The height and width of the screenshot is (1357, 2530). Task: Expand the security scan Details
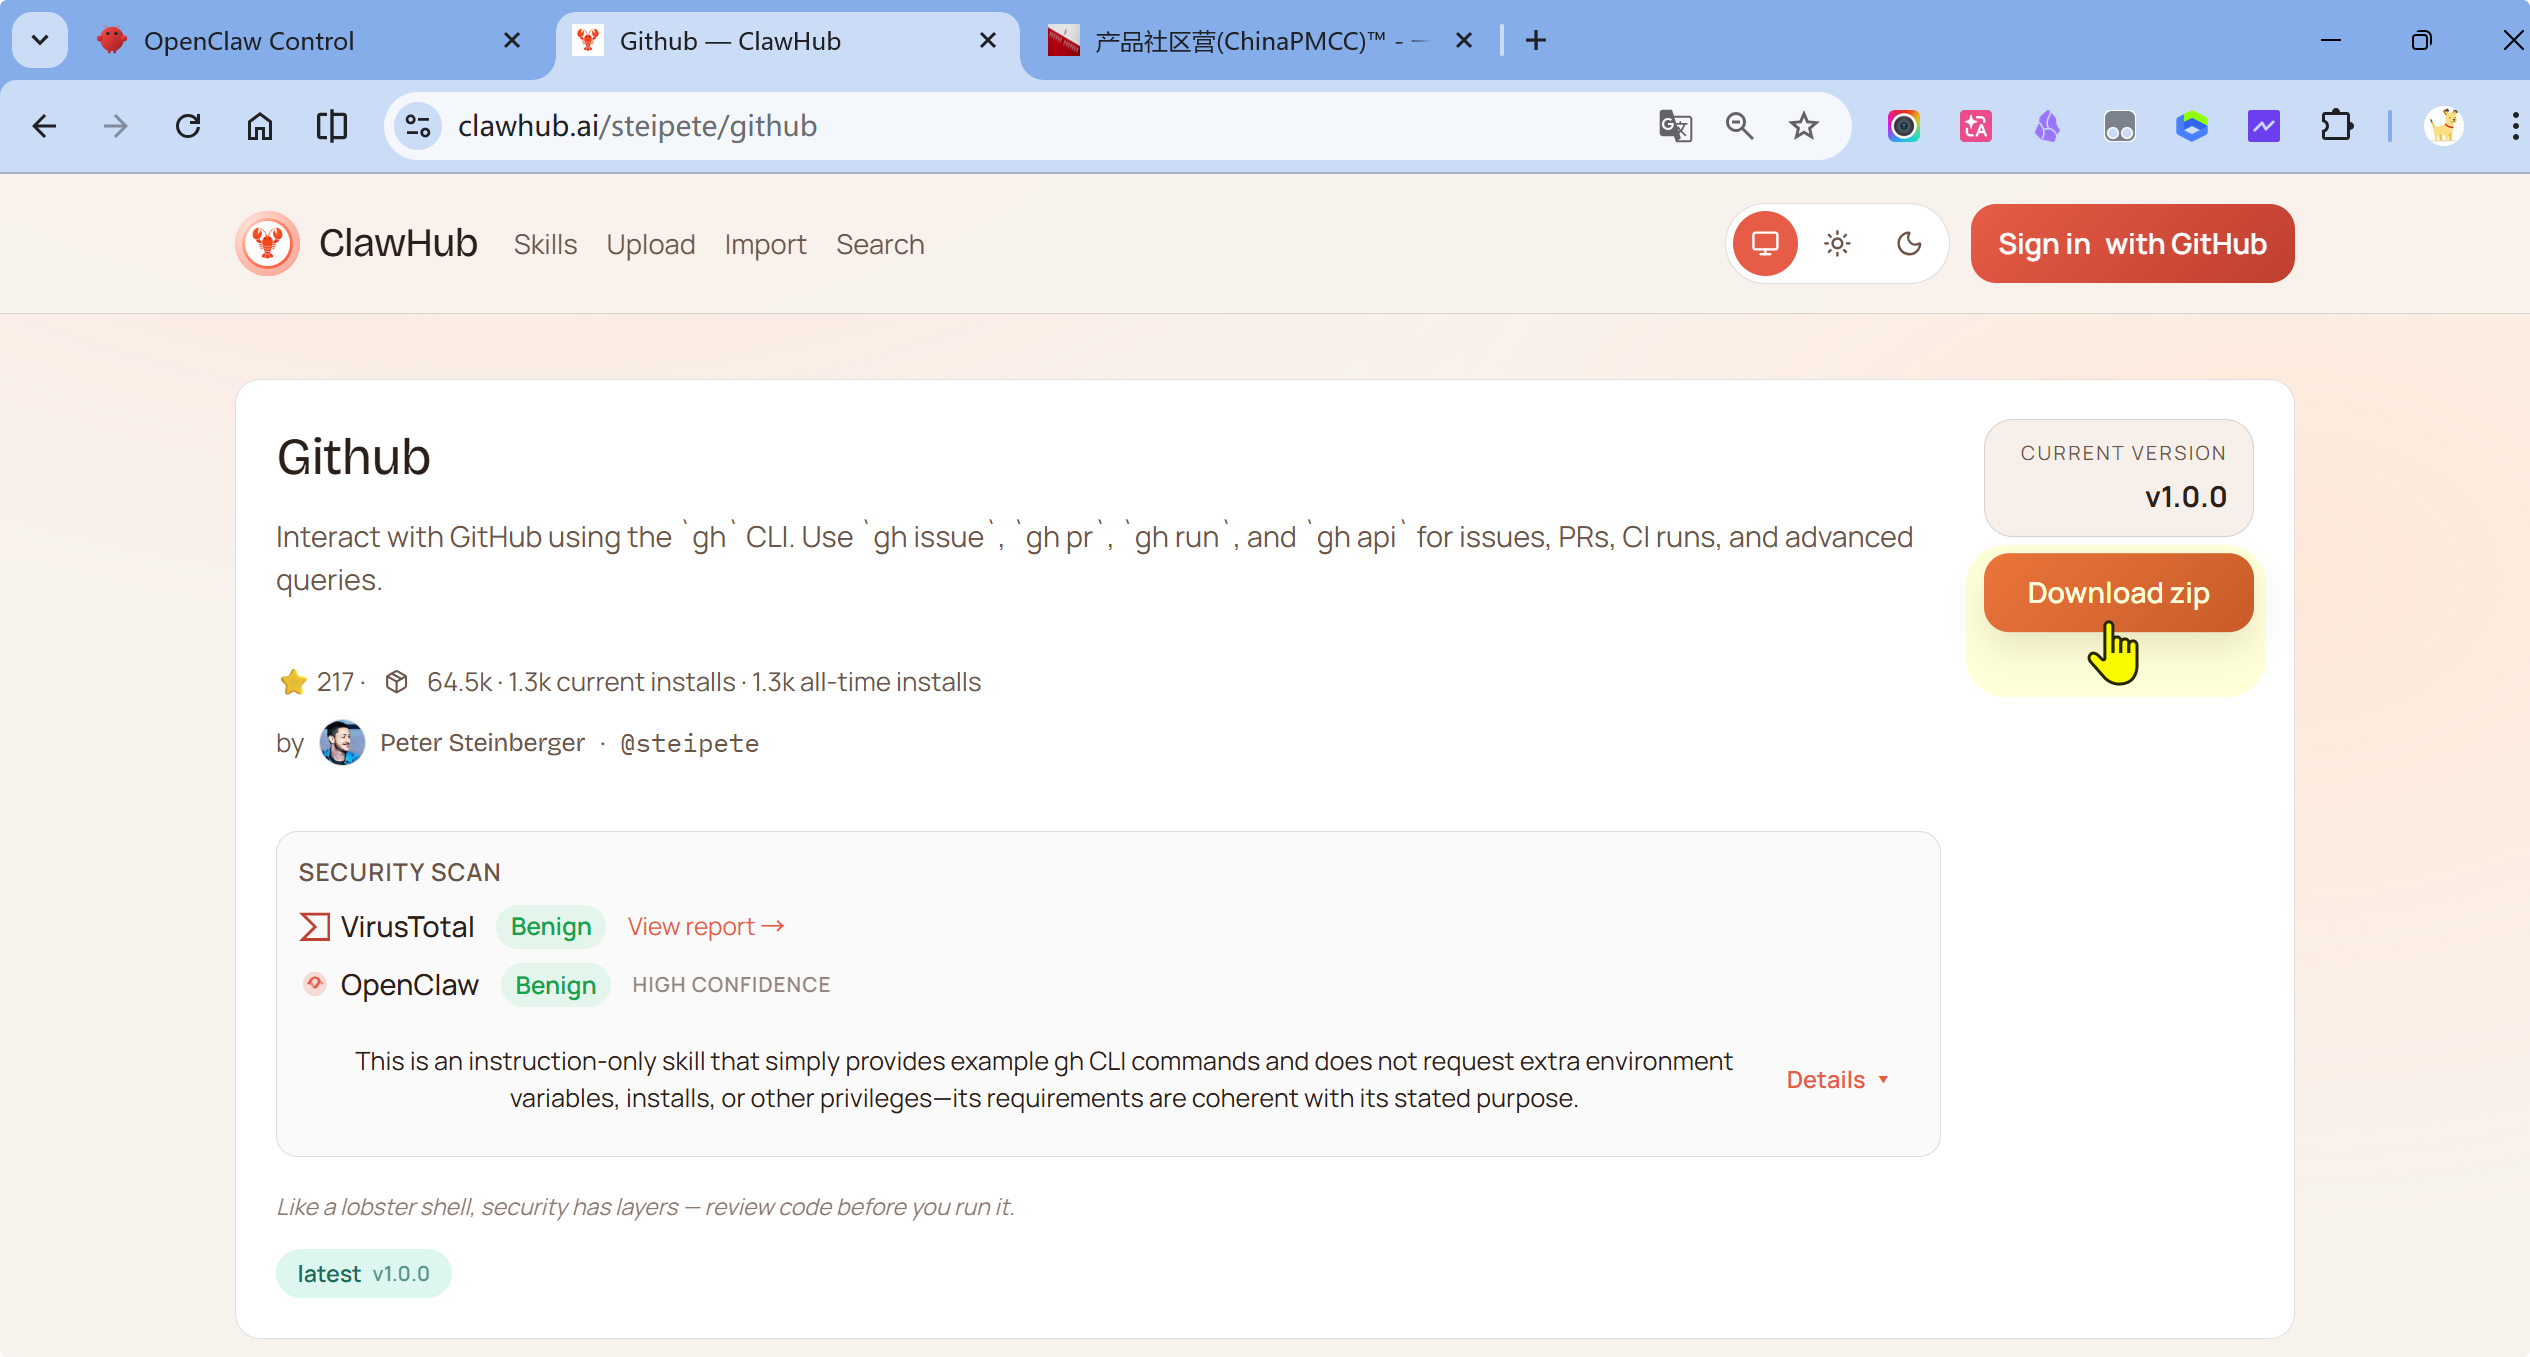(1837, 1080)
